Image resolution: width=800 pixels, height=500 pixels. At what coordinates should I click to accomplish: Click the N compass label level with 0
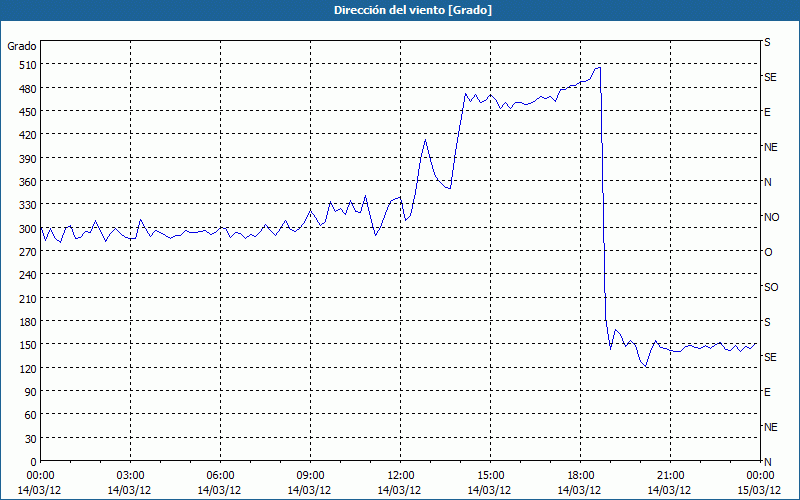tap(768, 462)
